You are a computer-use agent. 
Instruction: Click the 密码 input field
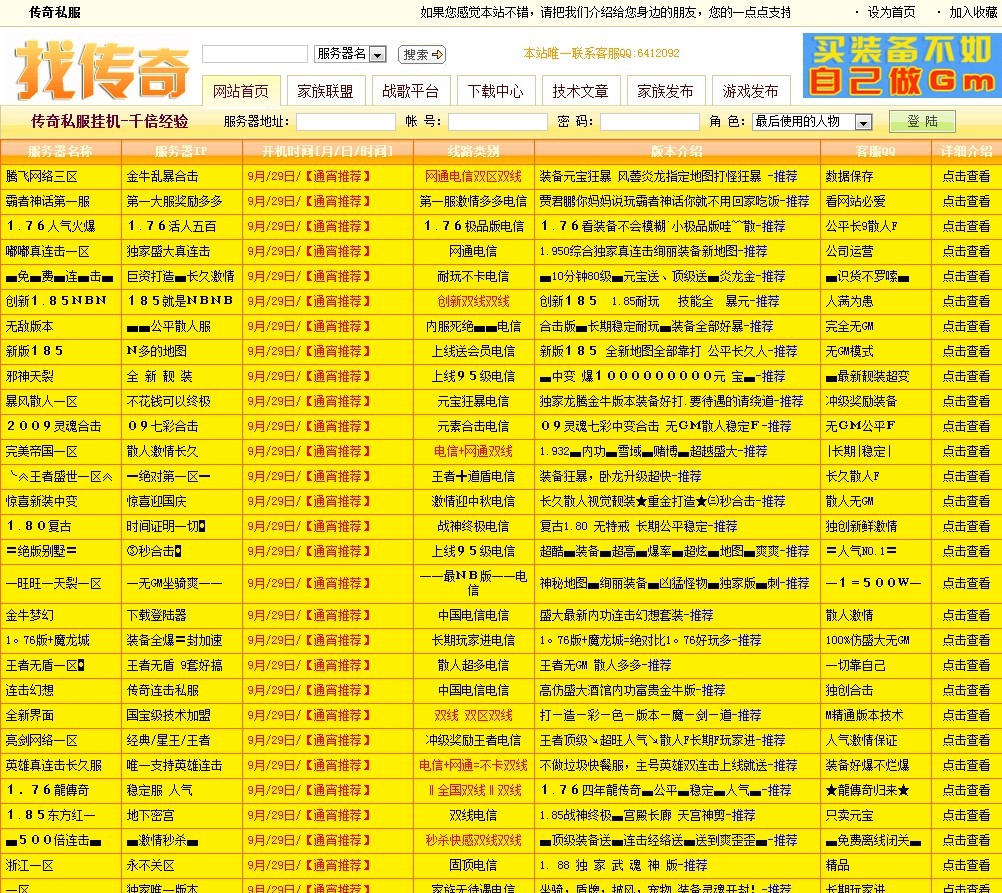pyautogui.click(x=649, y=121)
